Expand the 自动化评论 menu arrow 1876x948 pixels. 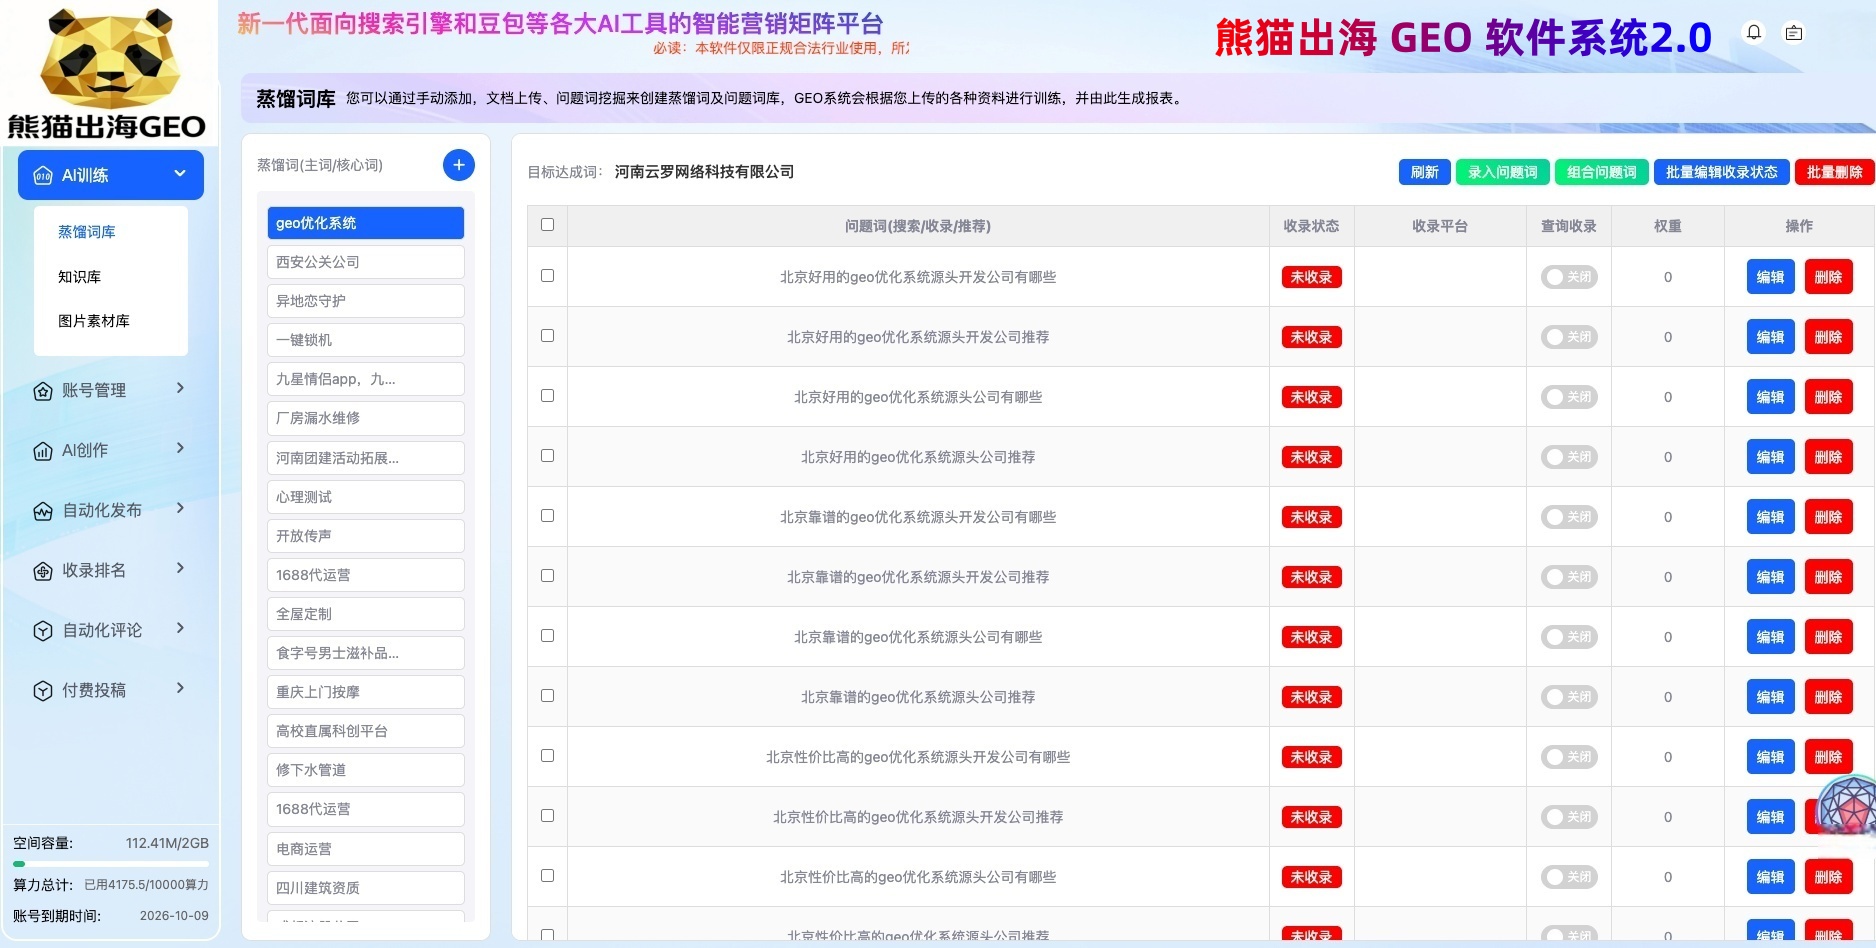pyautogui.click(x=180, y=629)
